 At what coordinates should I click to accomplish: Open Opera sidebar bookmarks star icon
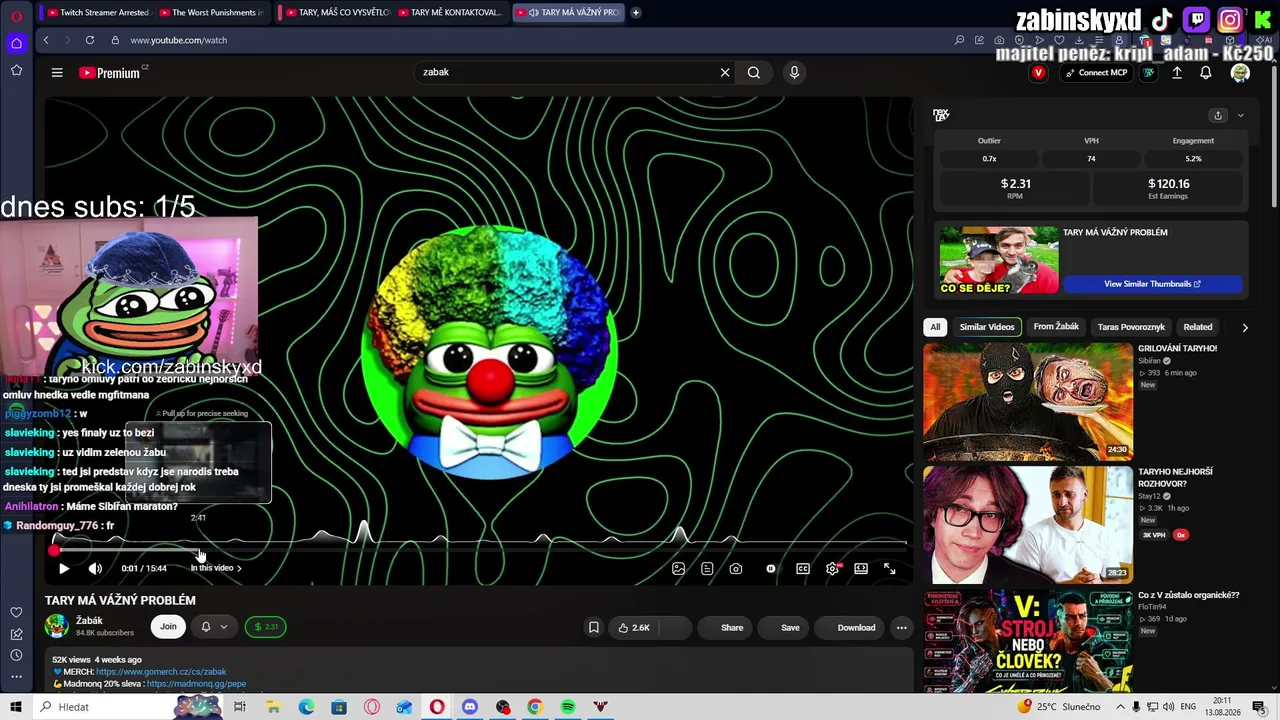coord(16,70)
